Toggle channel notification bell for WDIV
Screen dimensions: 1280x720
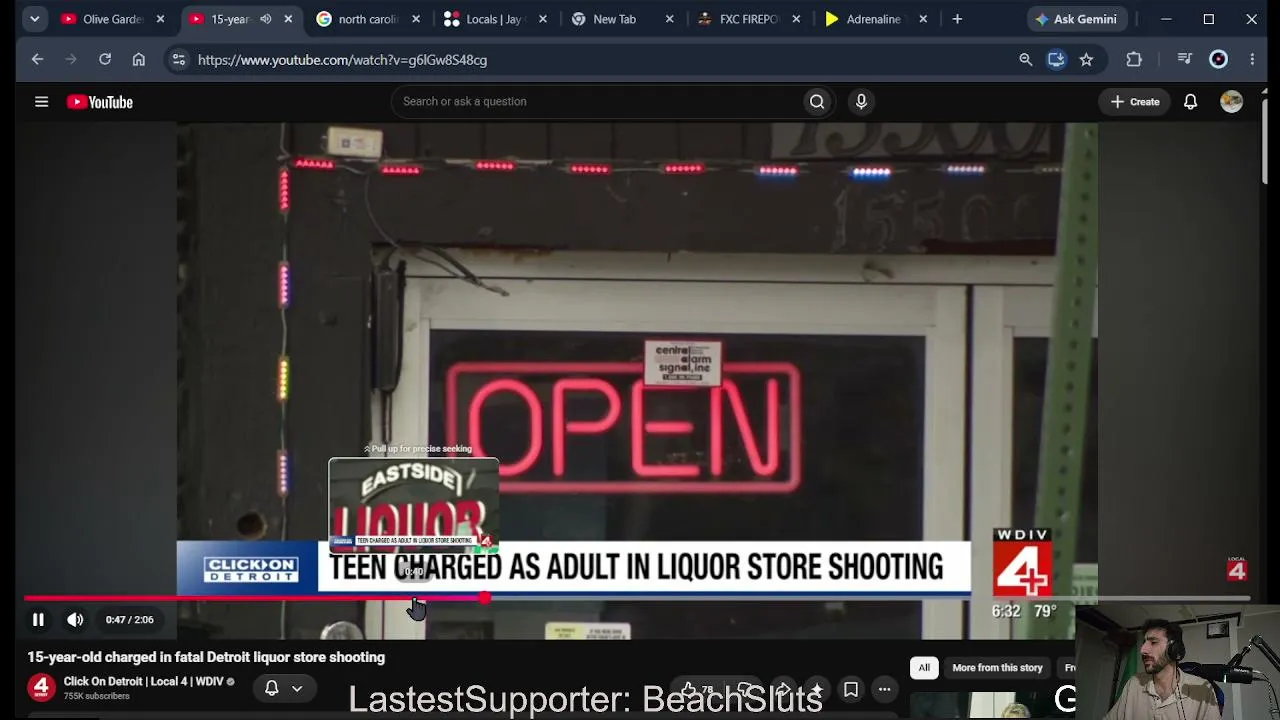coord(271,688)
